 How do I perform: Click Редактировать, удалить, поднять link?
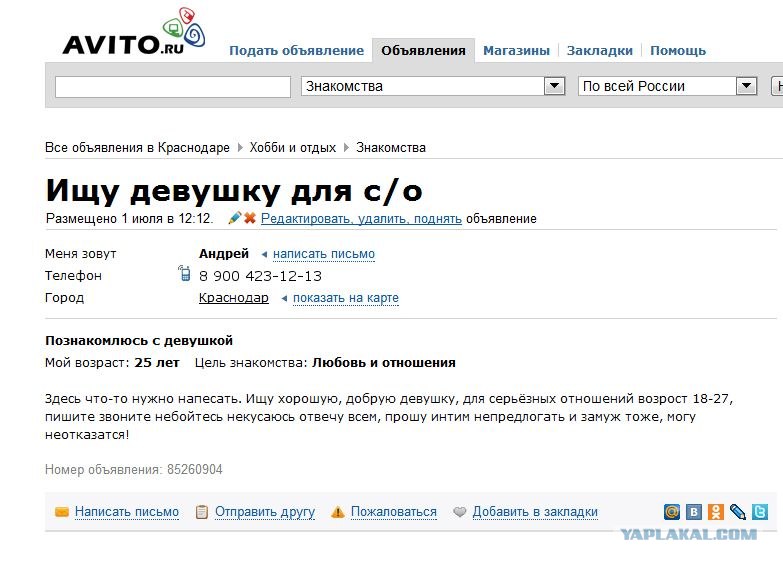[361, 218]
